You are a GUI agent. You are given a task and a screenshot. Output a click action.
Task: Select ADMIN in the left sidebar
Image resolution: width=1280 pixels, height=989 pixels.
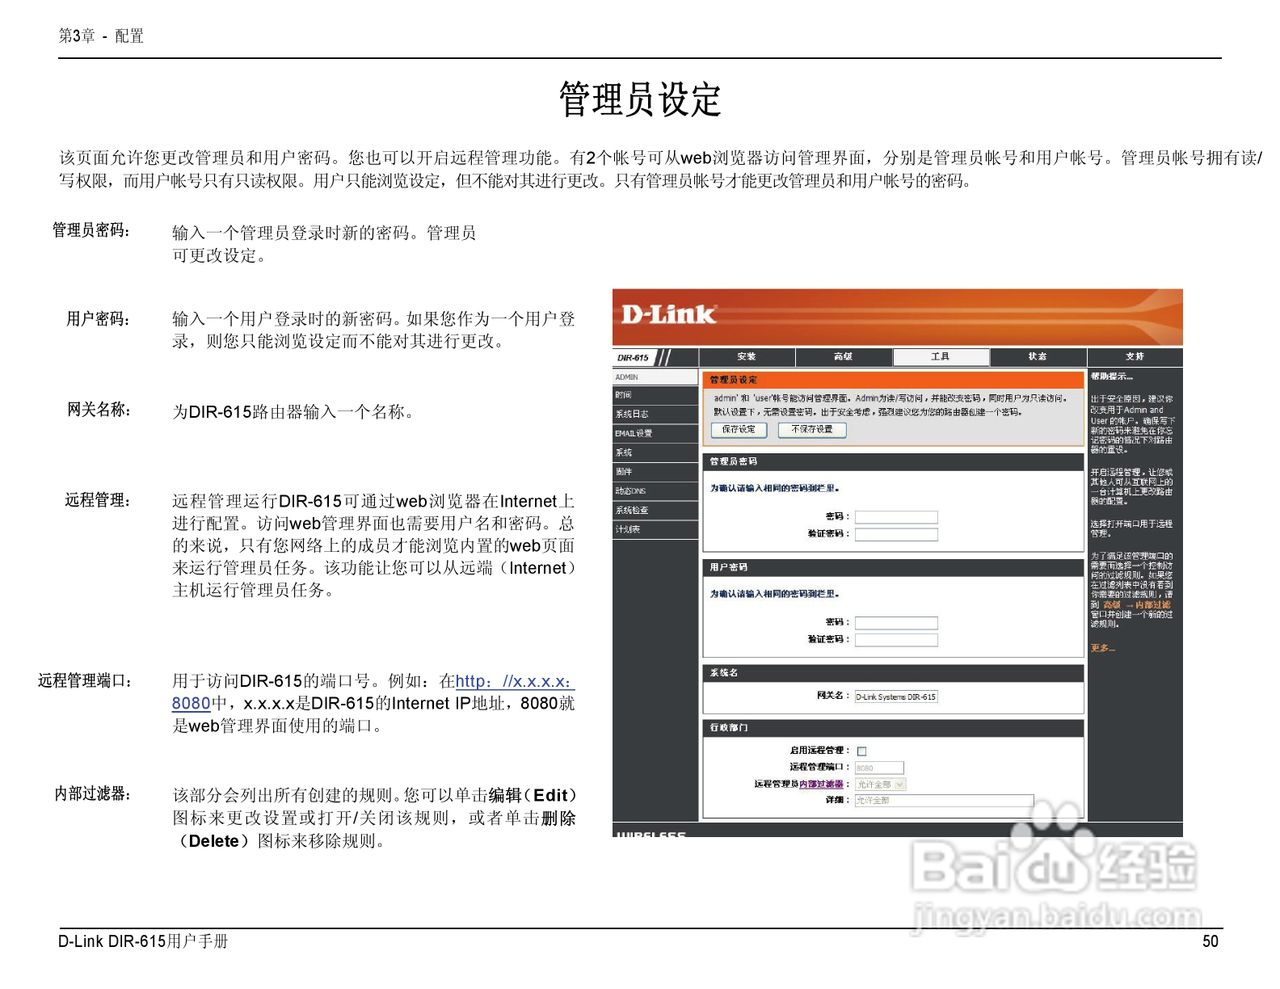(655, 377)
